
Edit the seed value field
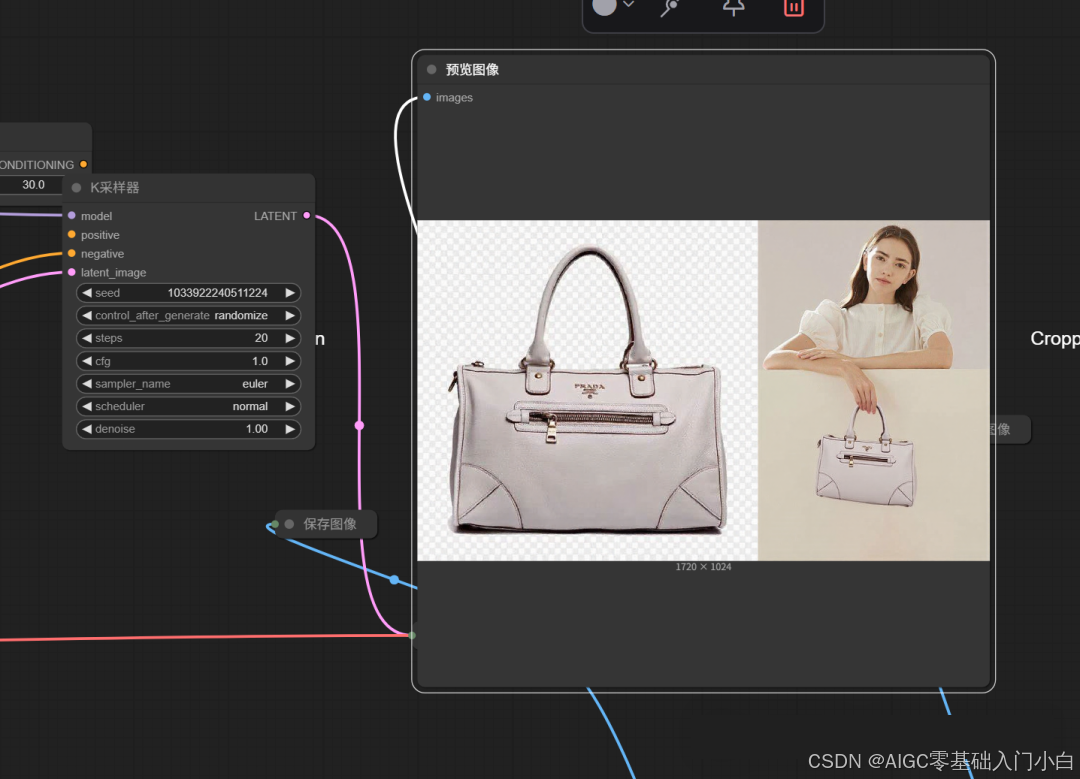[188, 293]
